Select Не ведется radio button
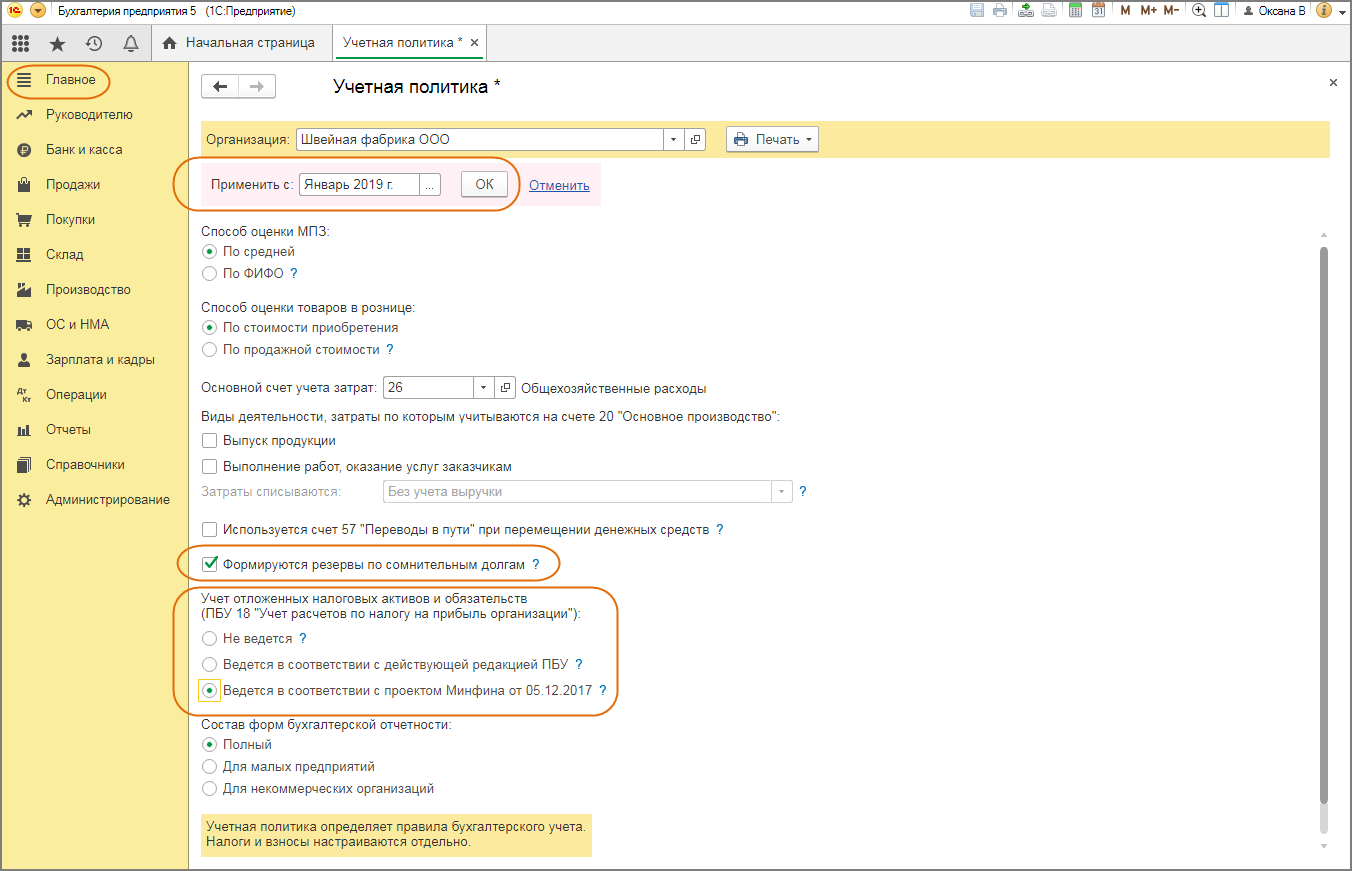The width and height of the screenshot is (1352, 871). [x=209, y=639]
